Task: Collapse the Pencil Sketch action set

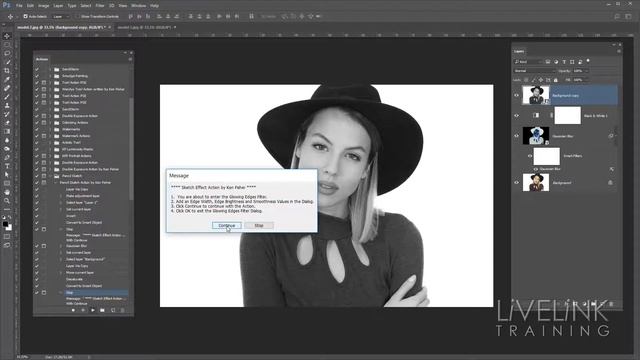Action: [x=50, y=176]
